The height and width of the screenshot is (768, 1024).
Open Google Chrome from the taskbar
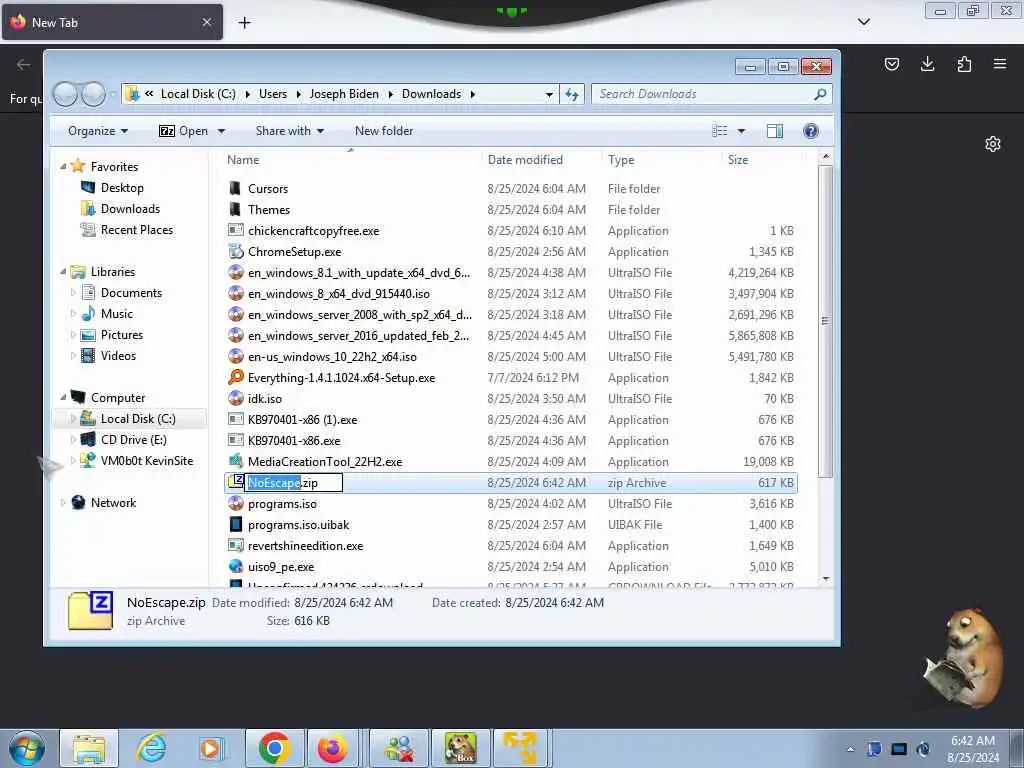[274, 748]
